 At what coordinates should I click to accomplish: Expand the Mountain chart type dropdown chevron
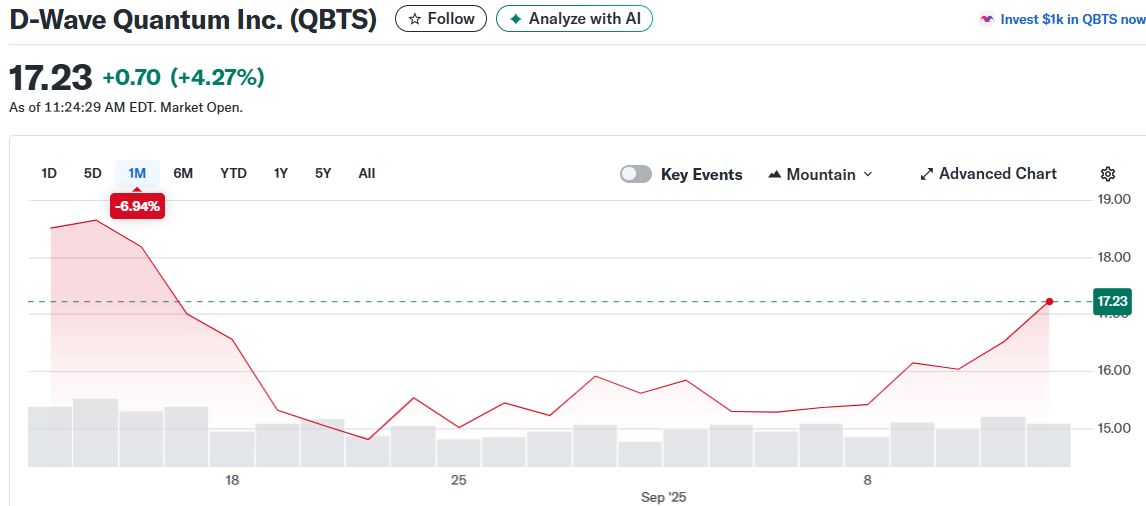(x=867, y=174)
